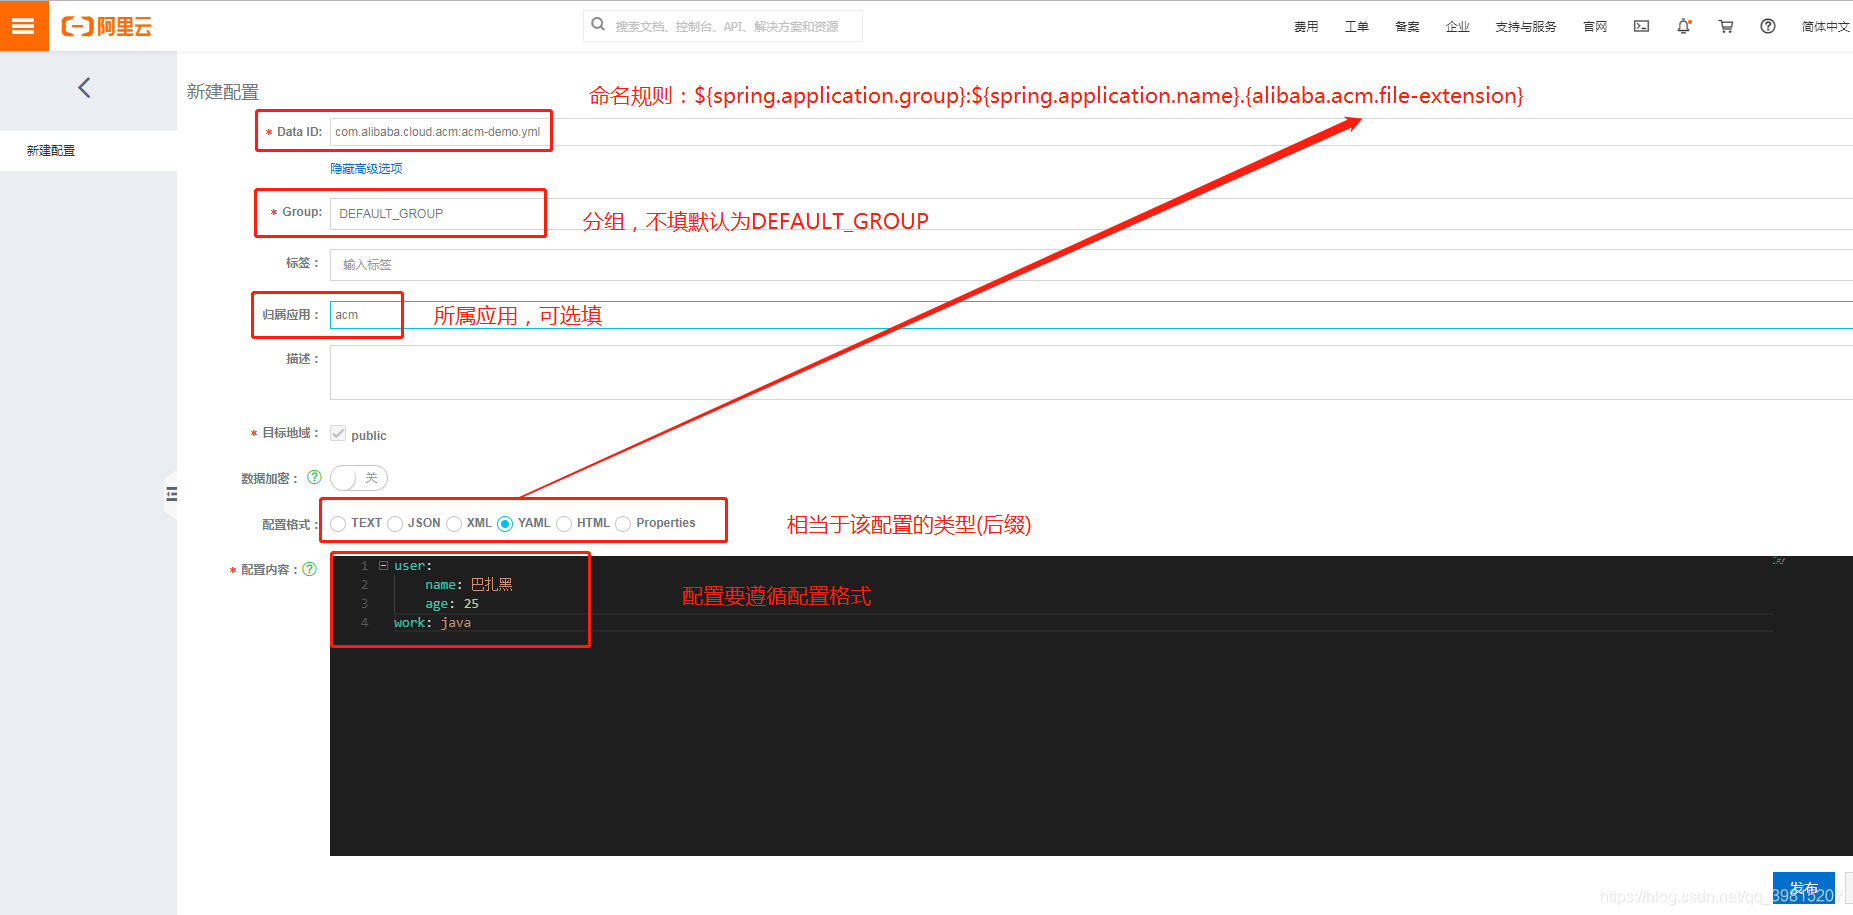Select the XML format radio button
This screenshot has height=915, width=1853.
(454, 524)
